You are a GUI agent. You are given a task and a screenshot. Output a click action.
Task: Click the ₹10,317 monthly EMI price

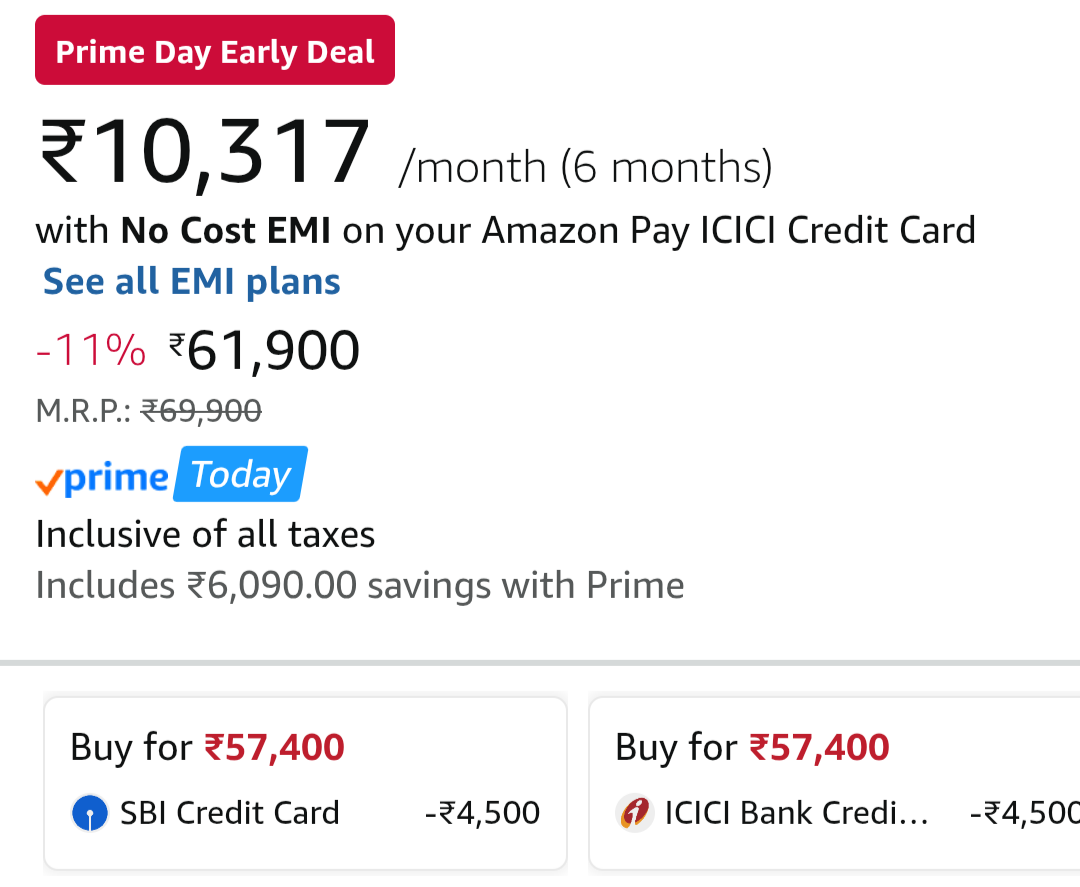[205, 155]
